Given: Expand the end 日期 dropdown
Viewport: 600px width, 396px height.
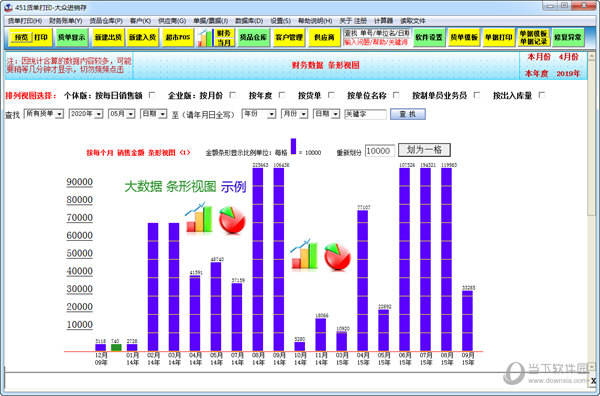Looking at the screenshot, I should 326,114.
